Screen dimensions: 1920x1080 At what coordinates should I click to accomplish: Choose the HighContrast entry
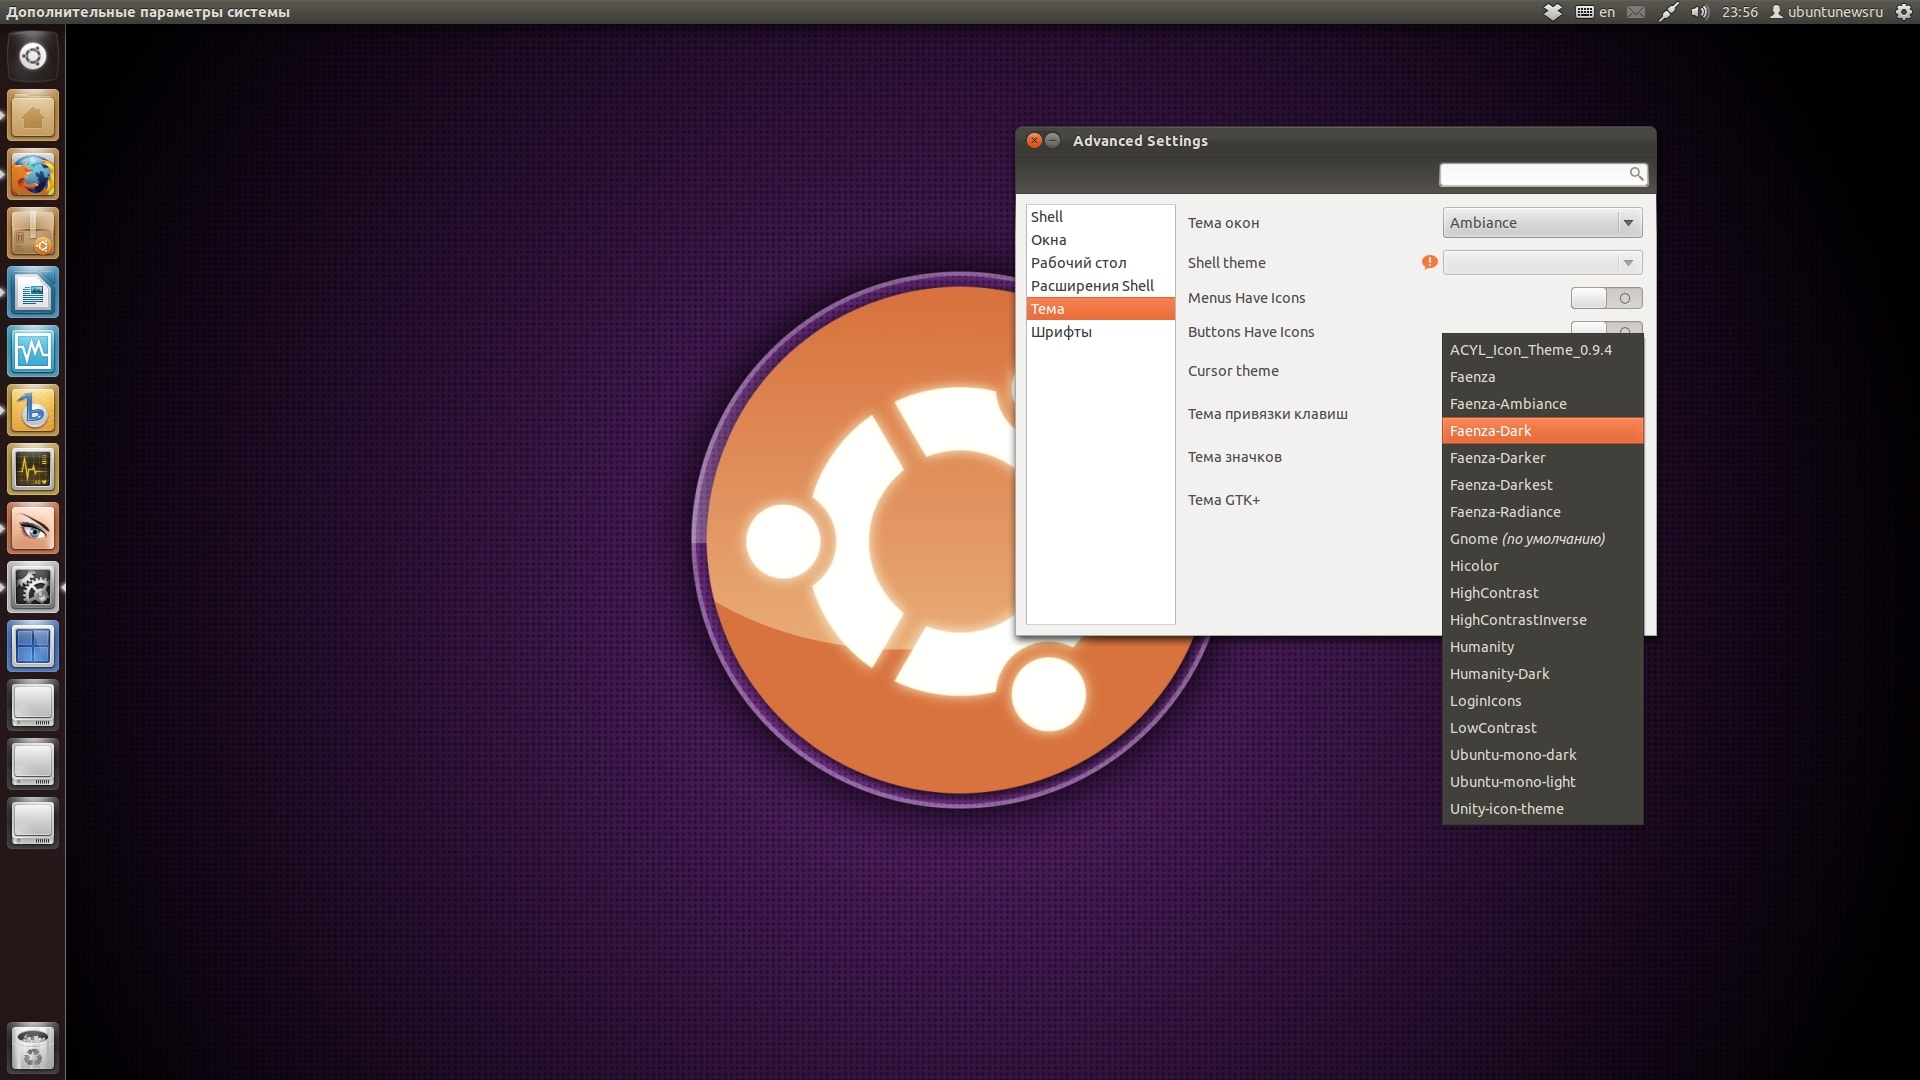(1542, 593)
